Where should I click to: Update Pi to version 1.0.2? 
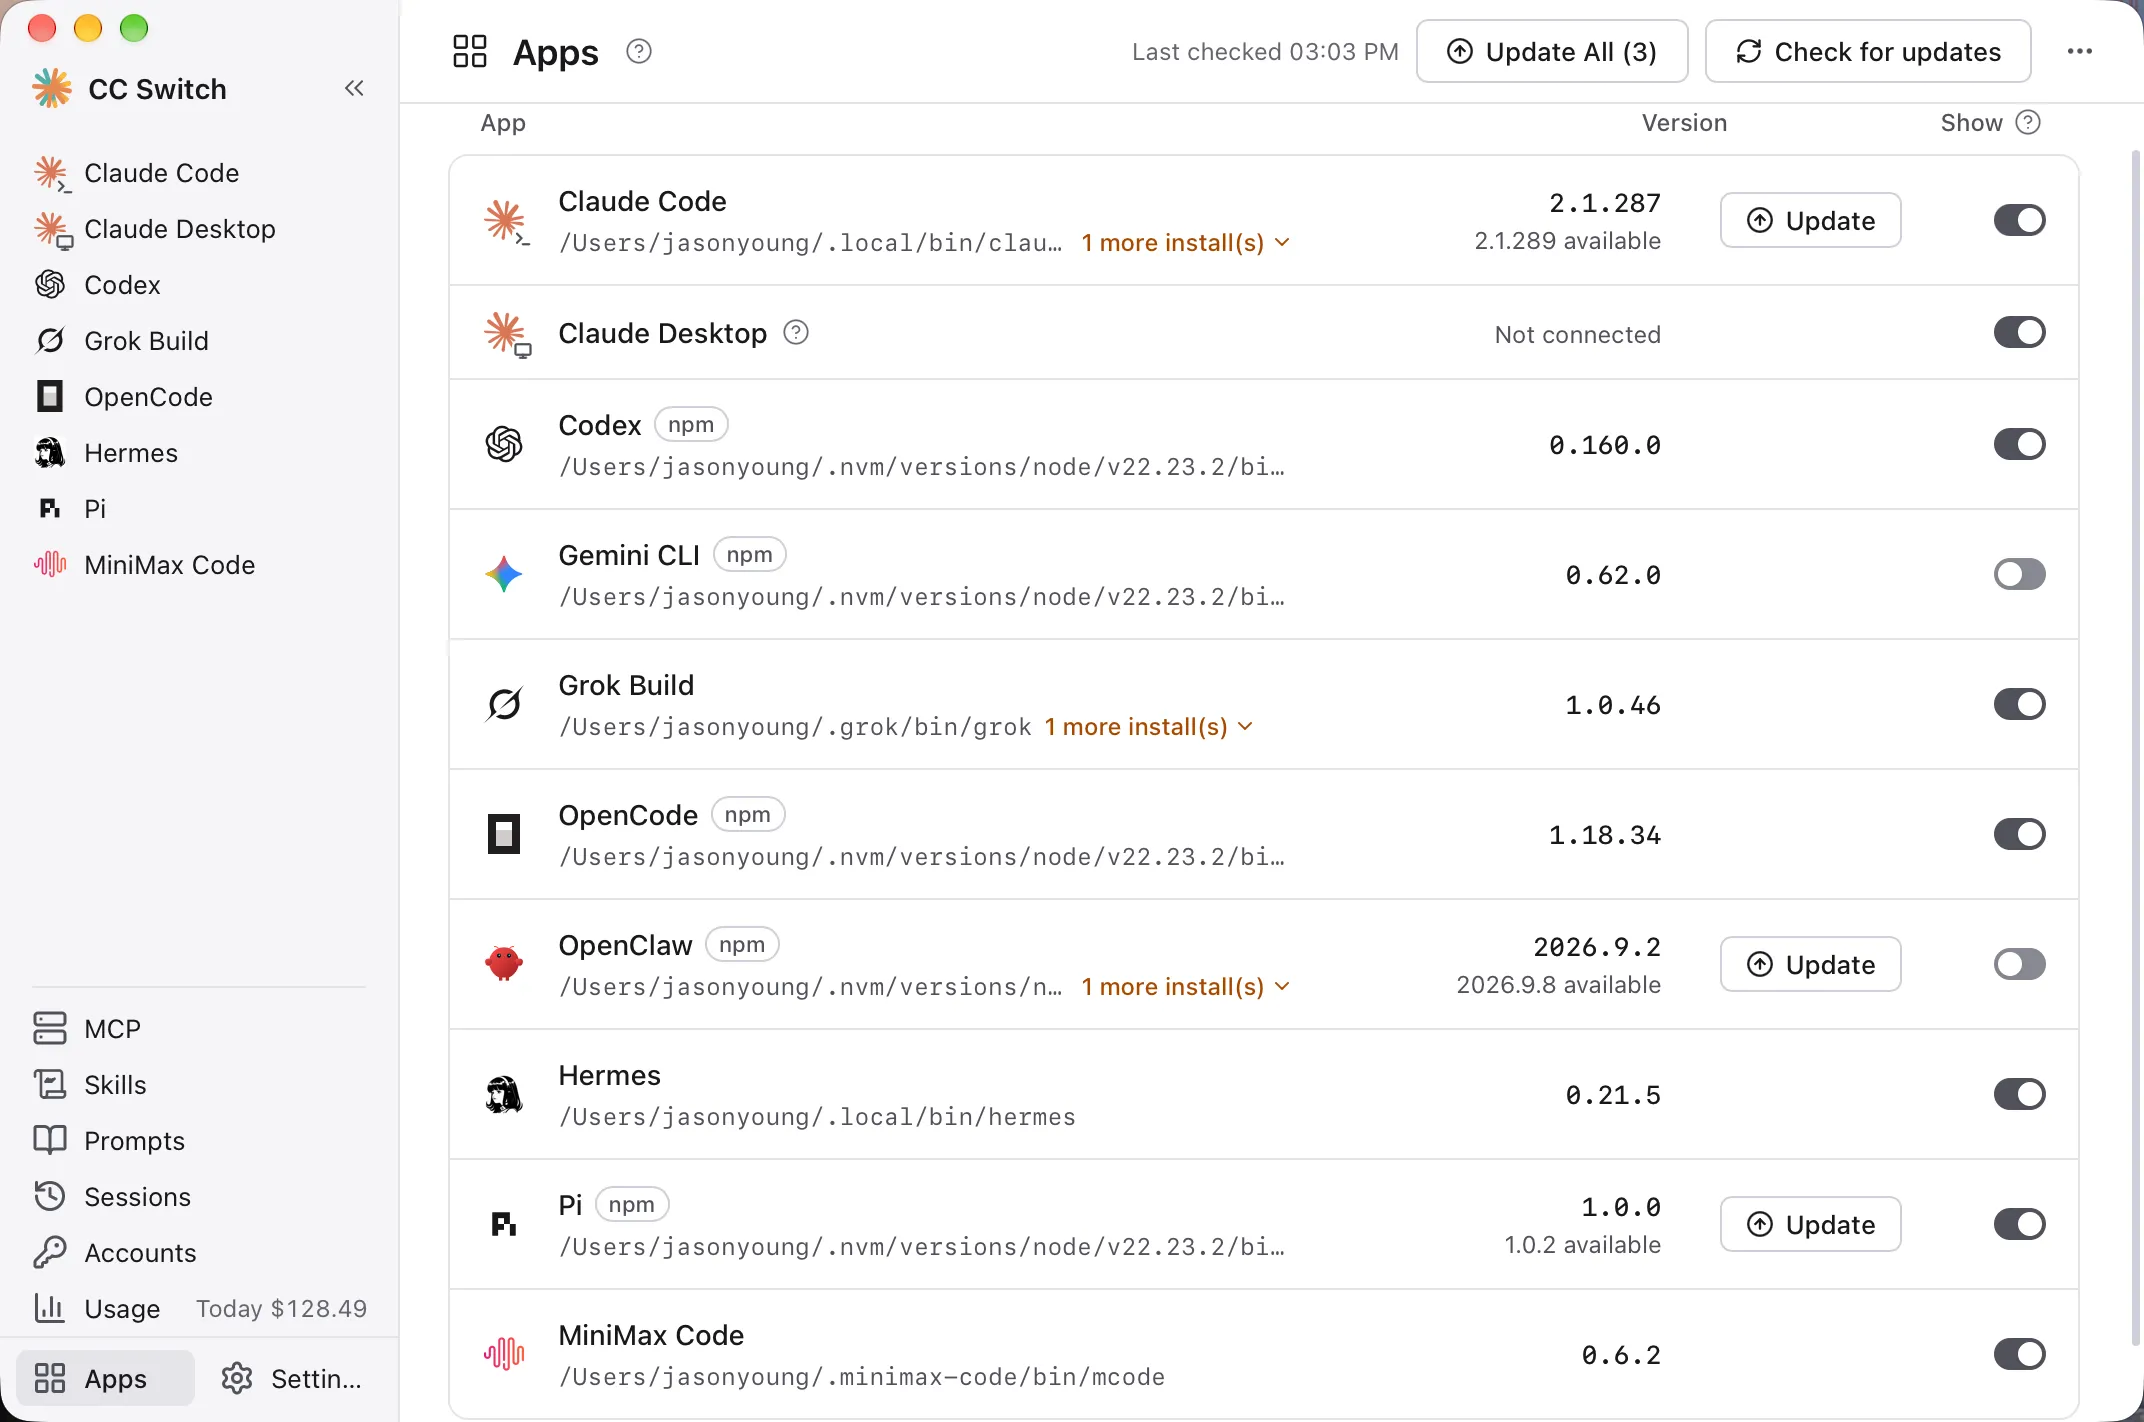[x=1811, y=1224]
